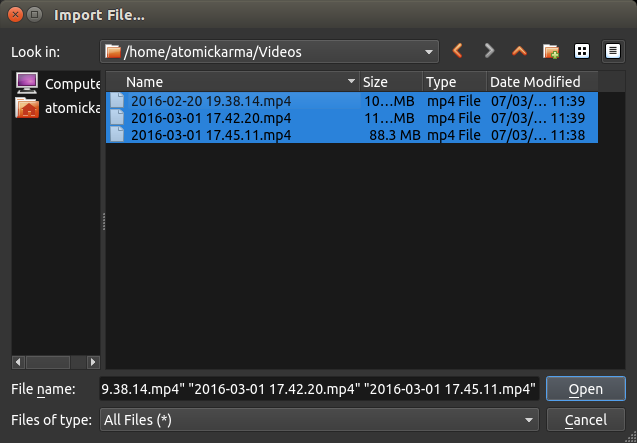Navigate up to the parent directory
This screenshot has height=443, width=637.
point(520,51)
